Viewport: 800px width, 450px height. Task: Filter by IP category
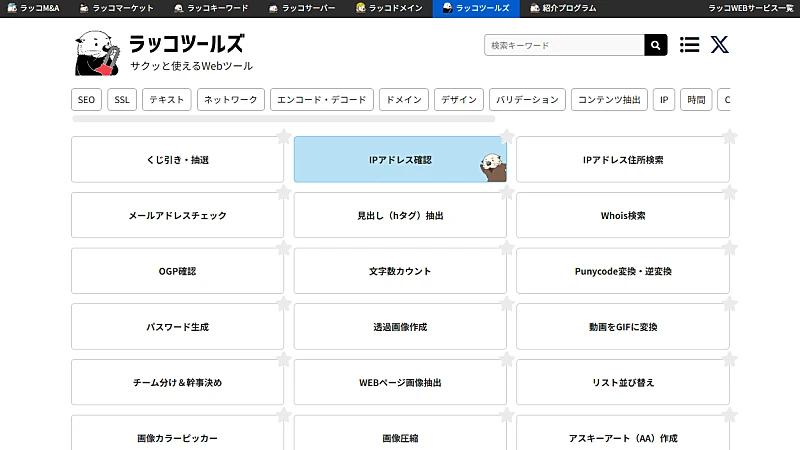point(664,99)
